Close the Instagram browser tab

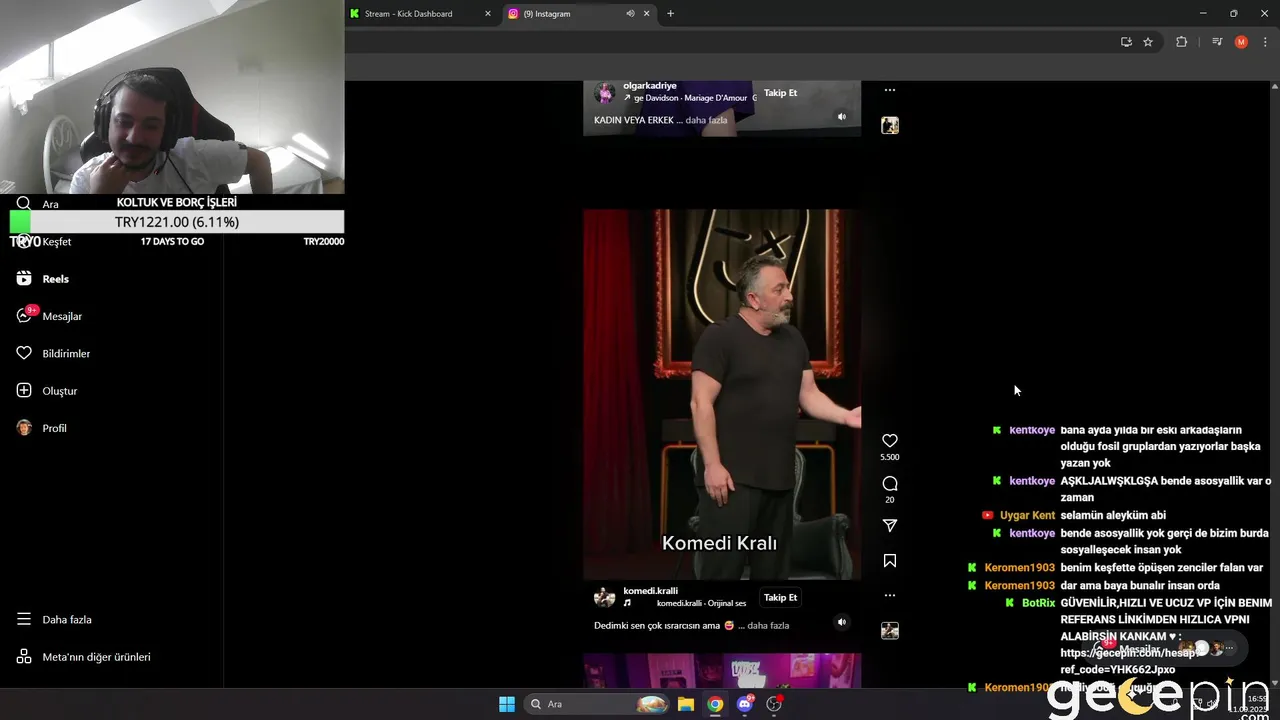tap(647, 14)
